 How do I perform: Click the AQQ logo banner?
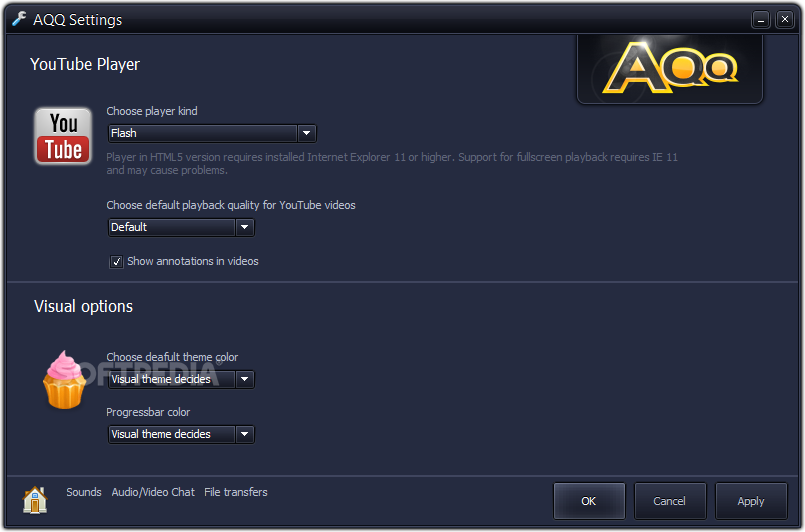pyautogui.click(x=670, y=68)
